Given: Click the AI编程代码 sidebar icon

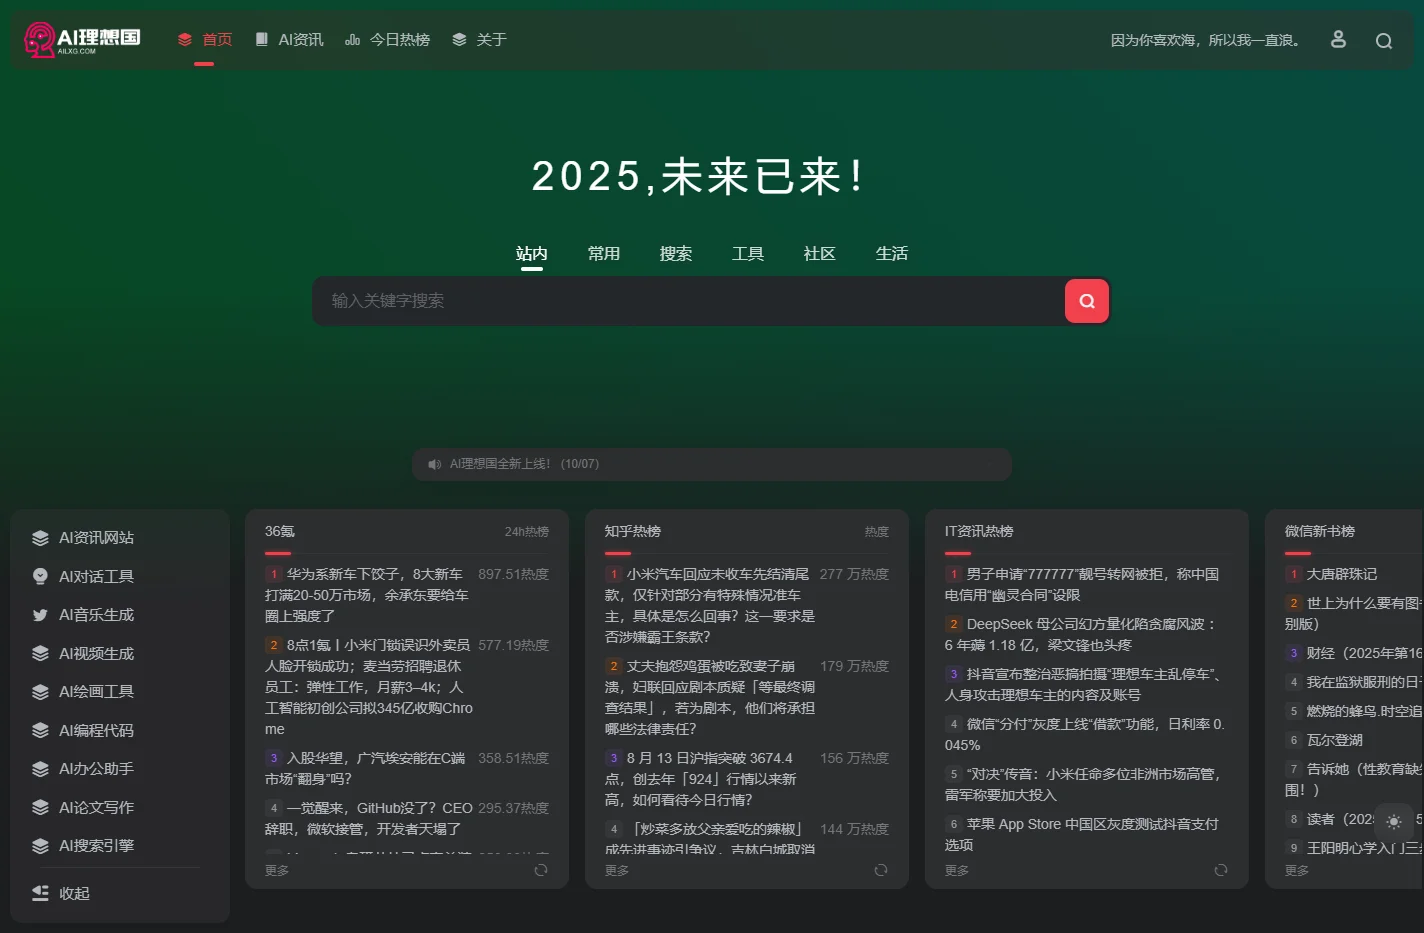Looking at the screenshot, I should coord(40,730).
